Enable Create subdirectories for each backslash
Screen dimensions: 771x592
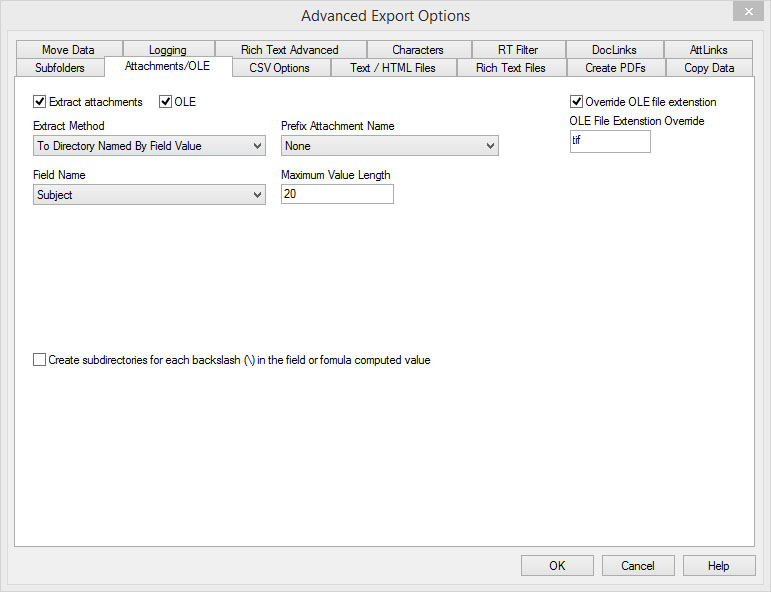coord(39,360)
